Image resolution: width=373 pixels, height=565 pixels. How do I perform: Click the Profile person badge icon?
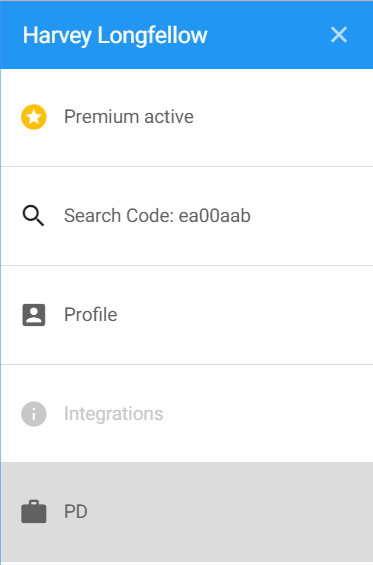tap(34, 315)
